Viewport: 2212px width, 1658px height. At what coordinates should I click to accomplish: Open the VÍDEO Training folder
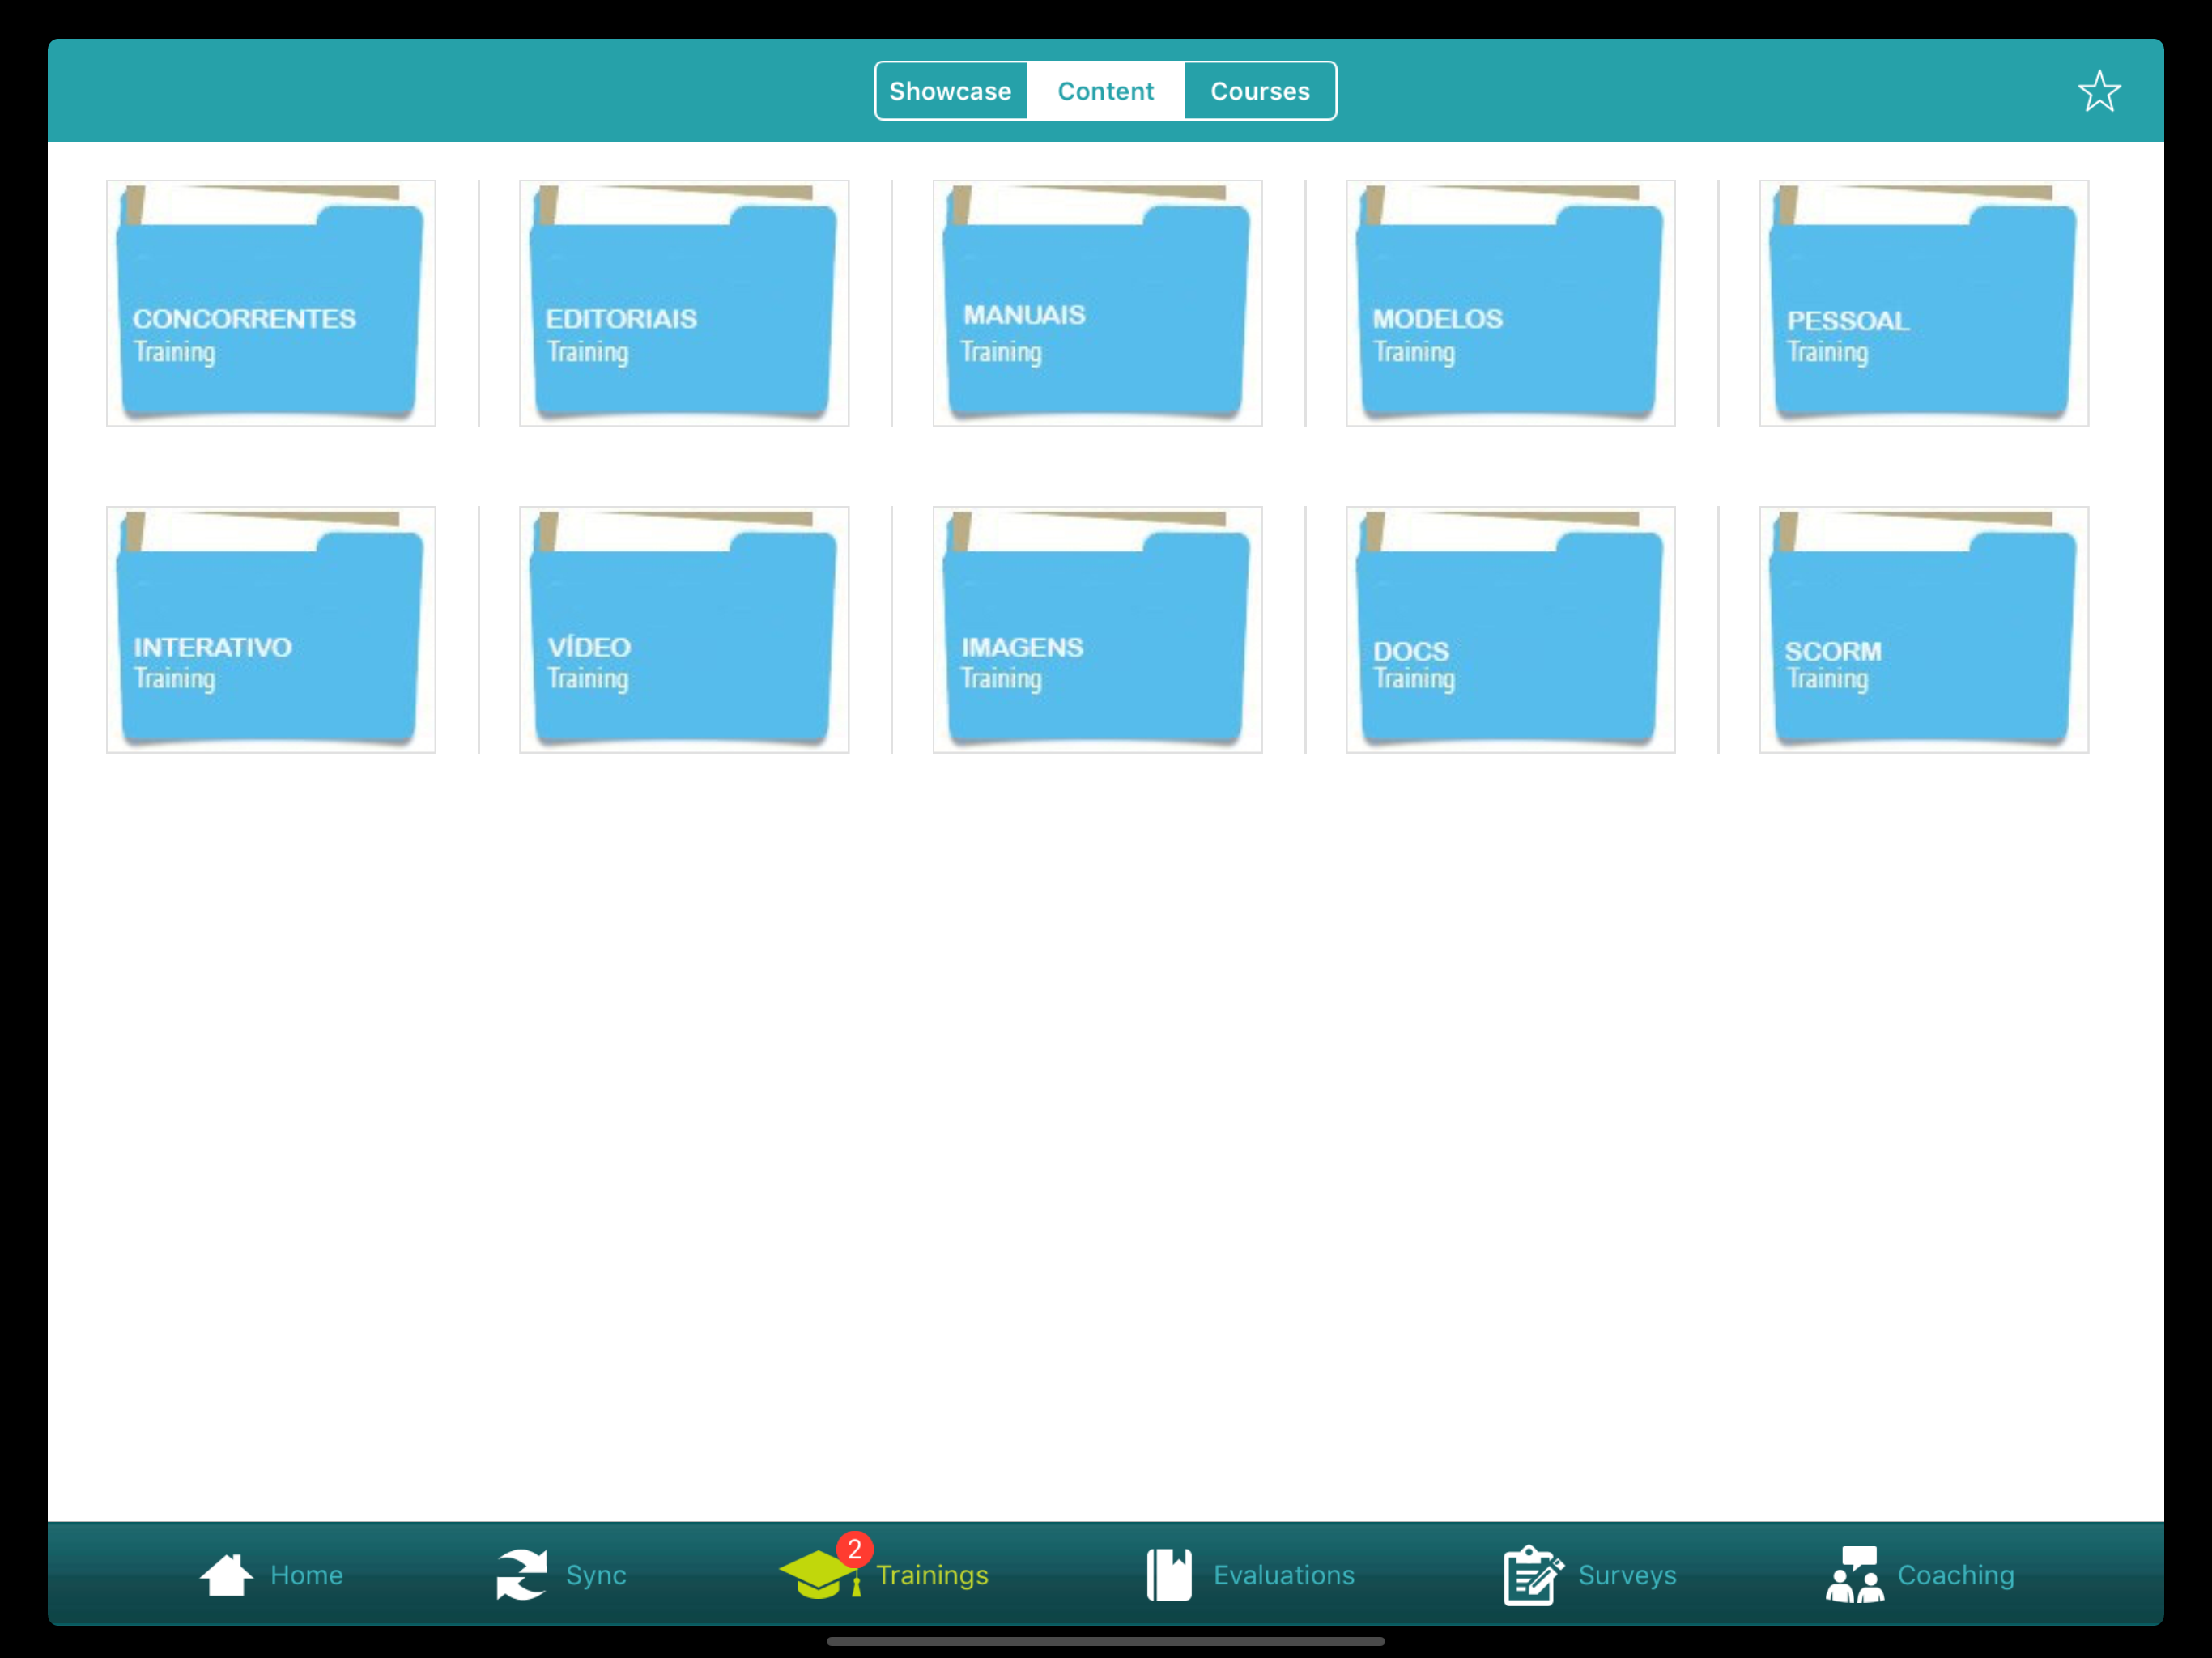[684, 630]
